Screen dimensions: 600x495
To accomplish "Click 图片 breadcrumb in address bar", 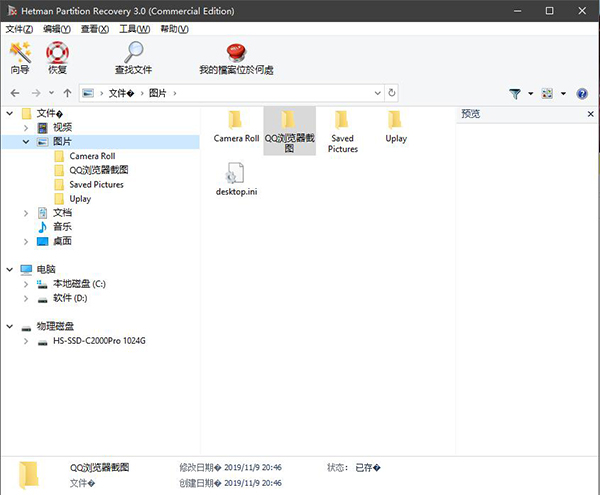I will (158, 93).
